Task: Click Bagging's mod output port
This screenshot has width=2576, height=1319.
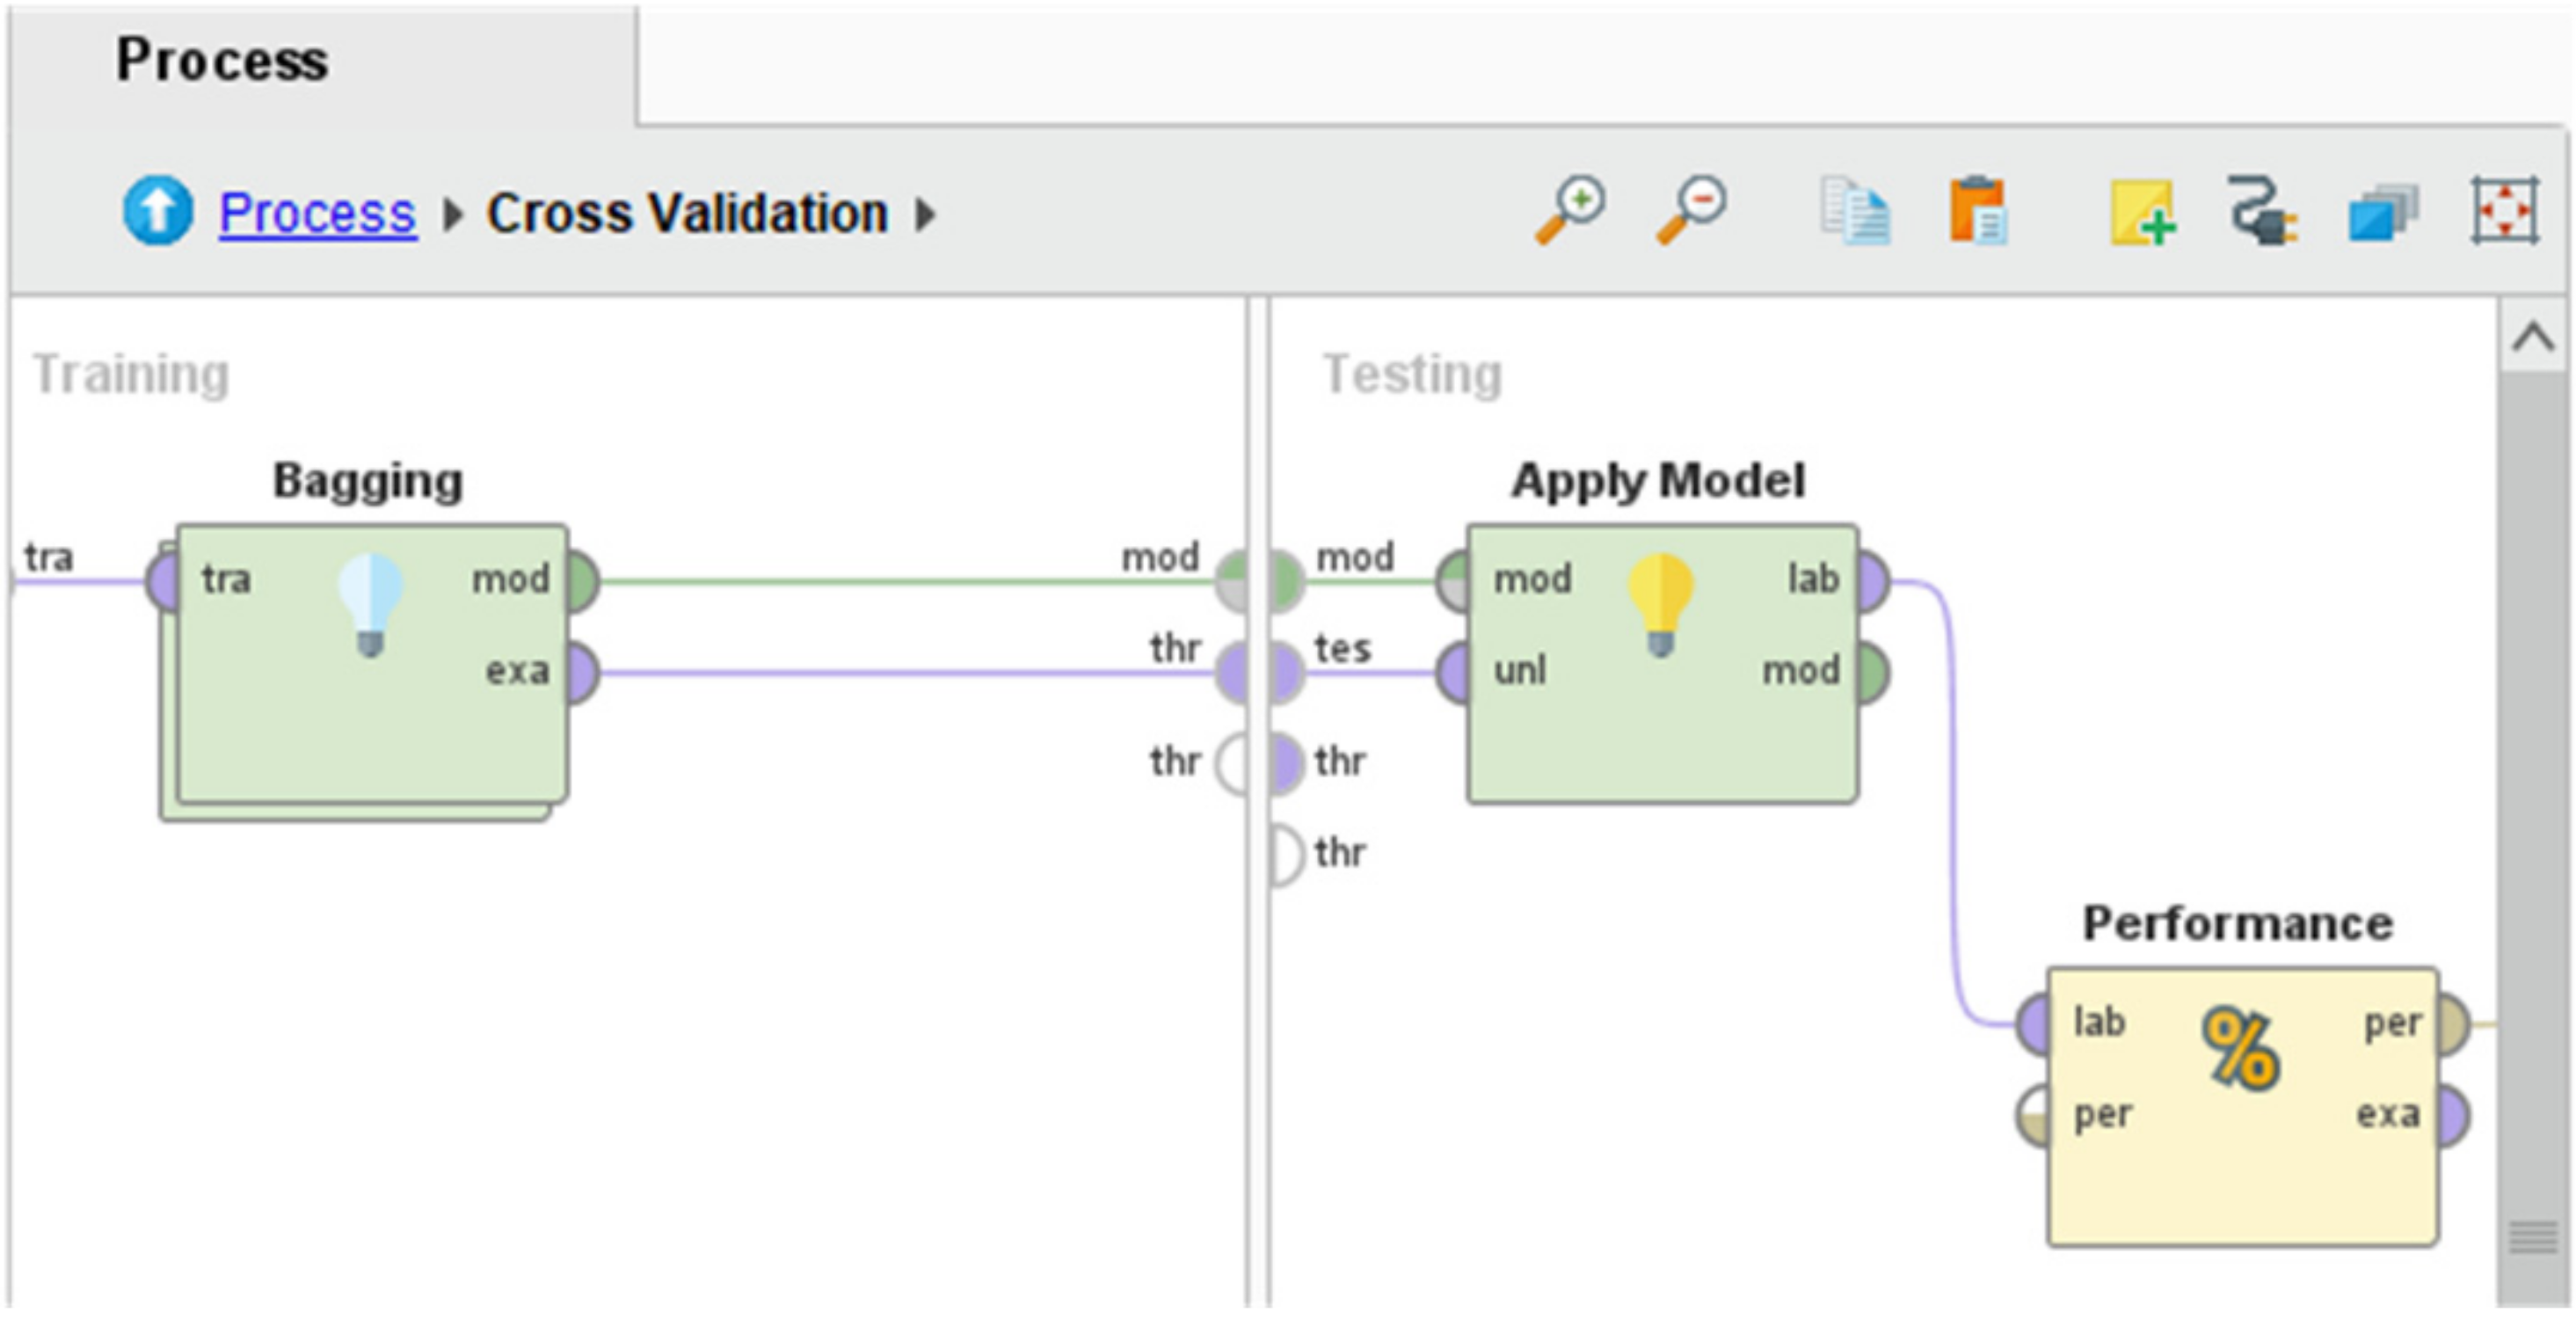Action: [x=583, y=580]
